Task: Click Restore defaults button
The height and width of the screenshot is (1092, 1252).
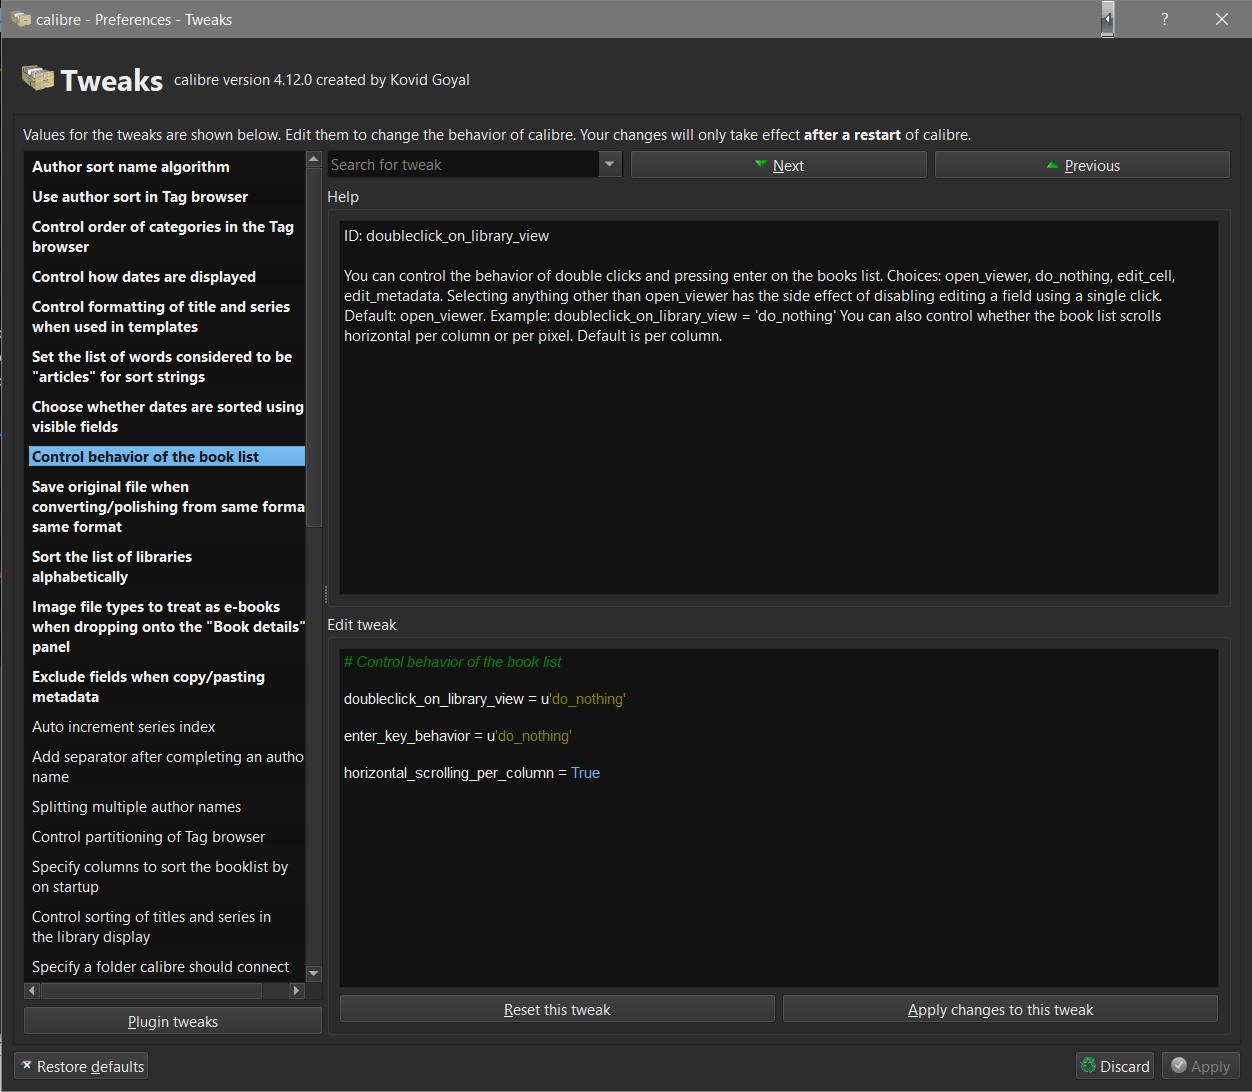Action: 81,1066
